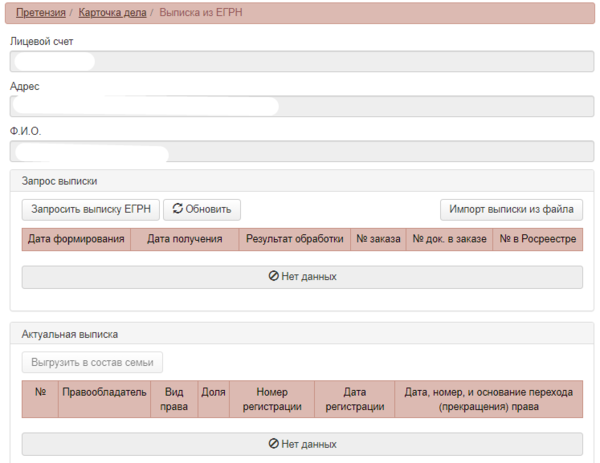Image resolution: width=600 pixels, height=463 pixels.
Task: Click the no-data icon in Запрос выписки table
Action: point(273,276)
